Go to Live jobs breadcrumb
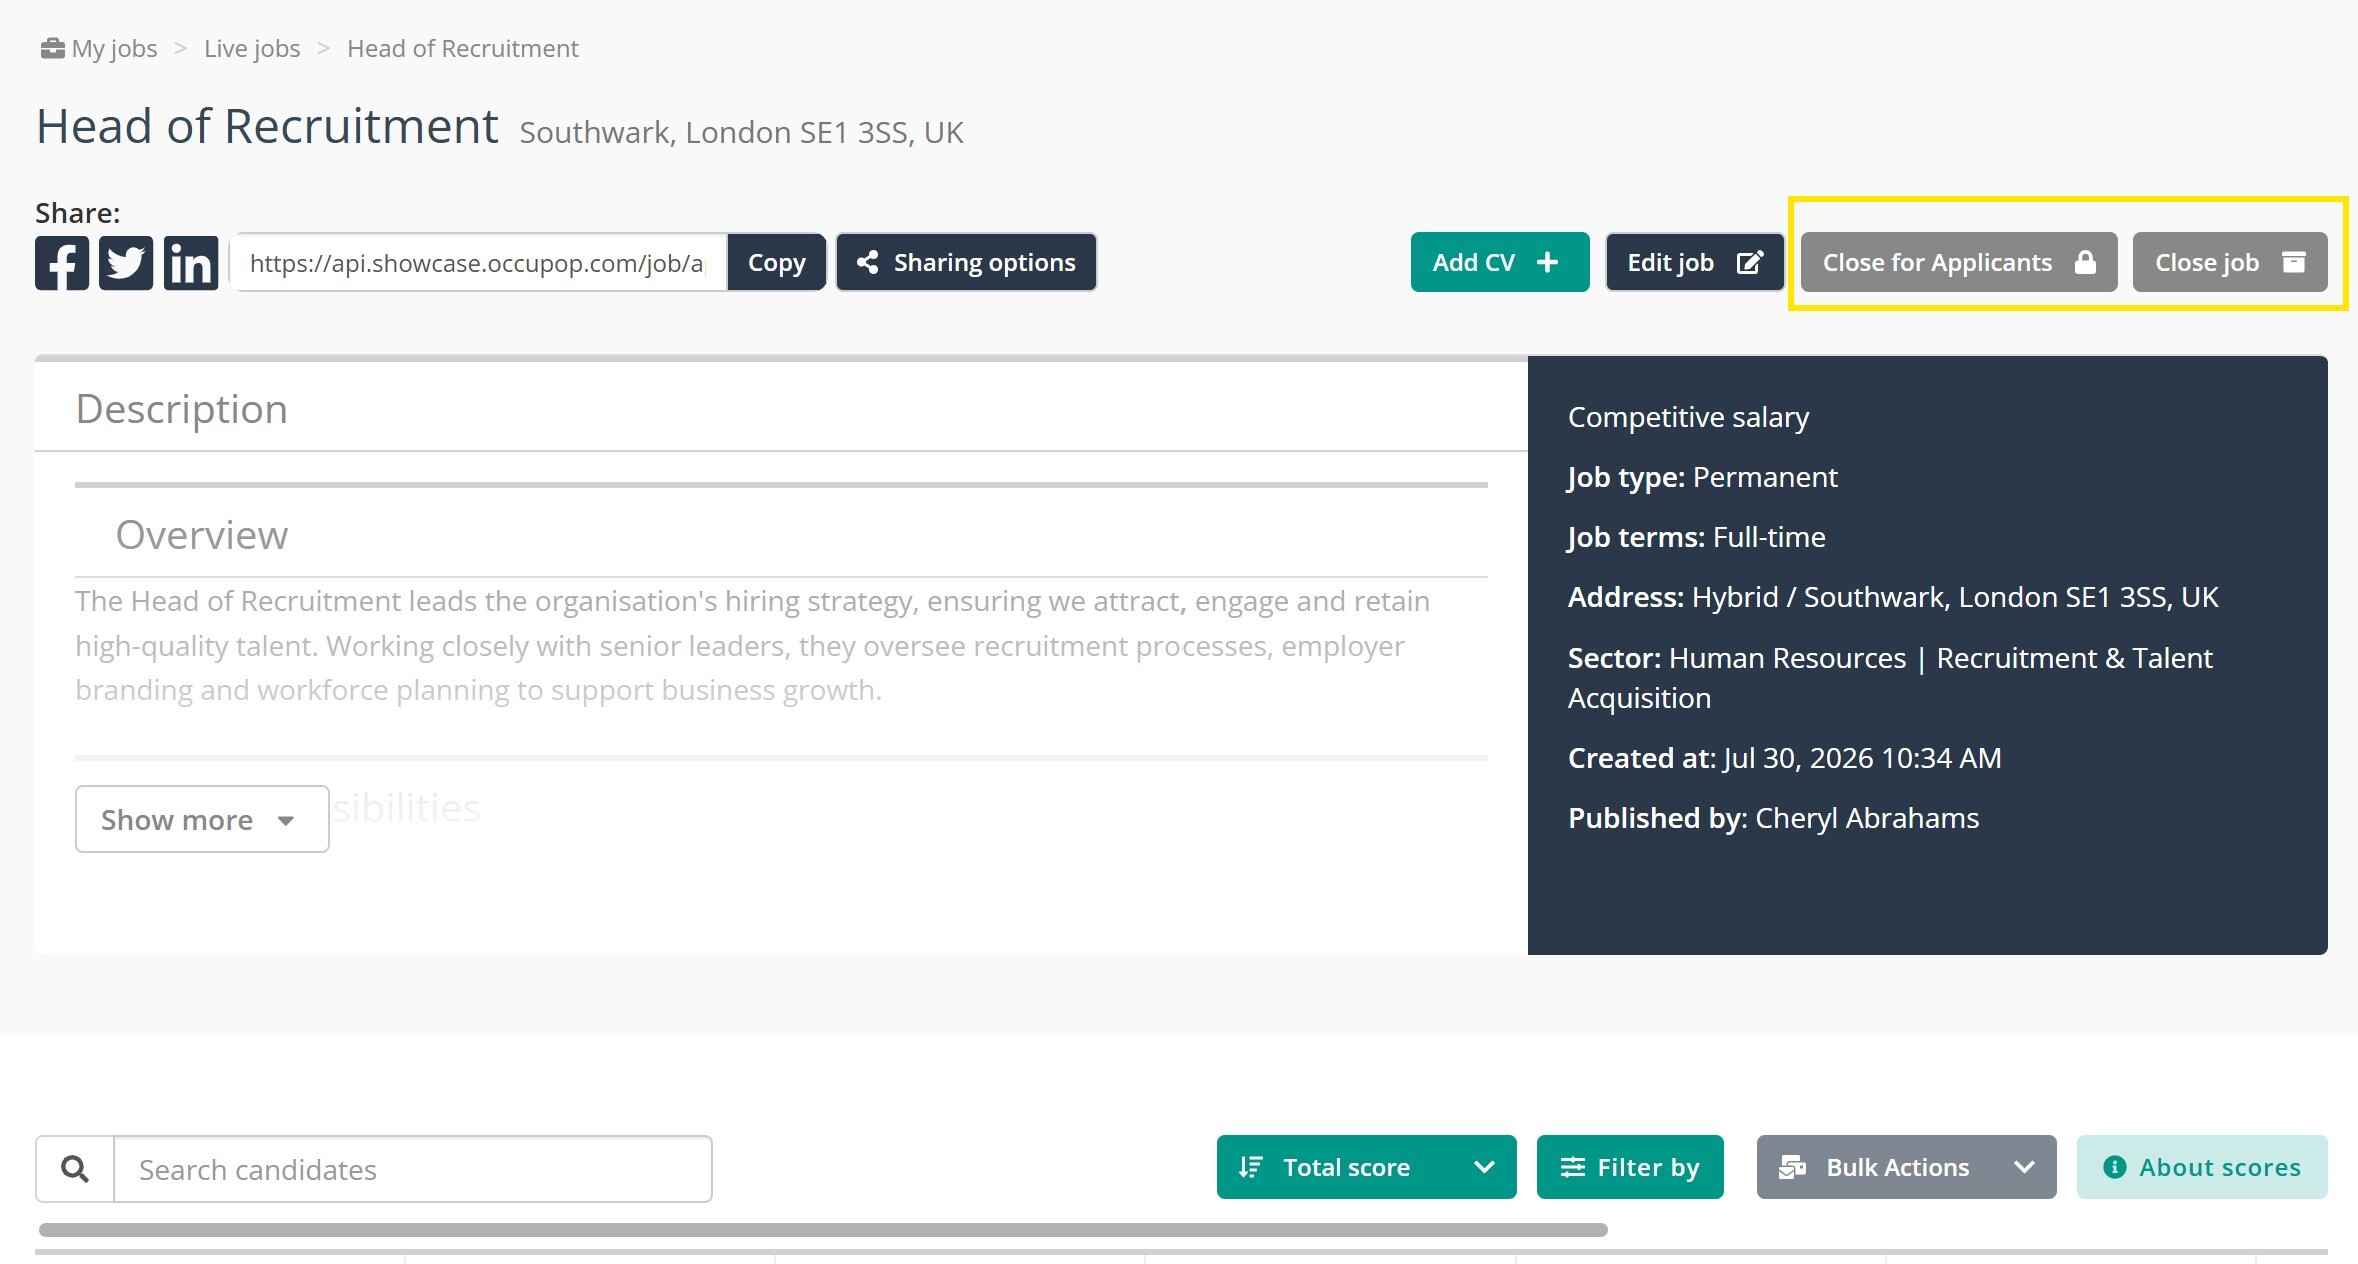This screenshot has width=2358, height=1264. pyautogui.click(x=252, y=48)
